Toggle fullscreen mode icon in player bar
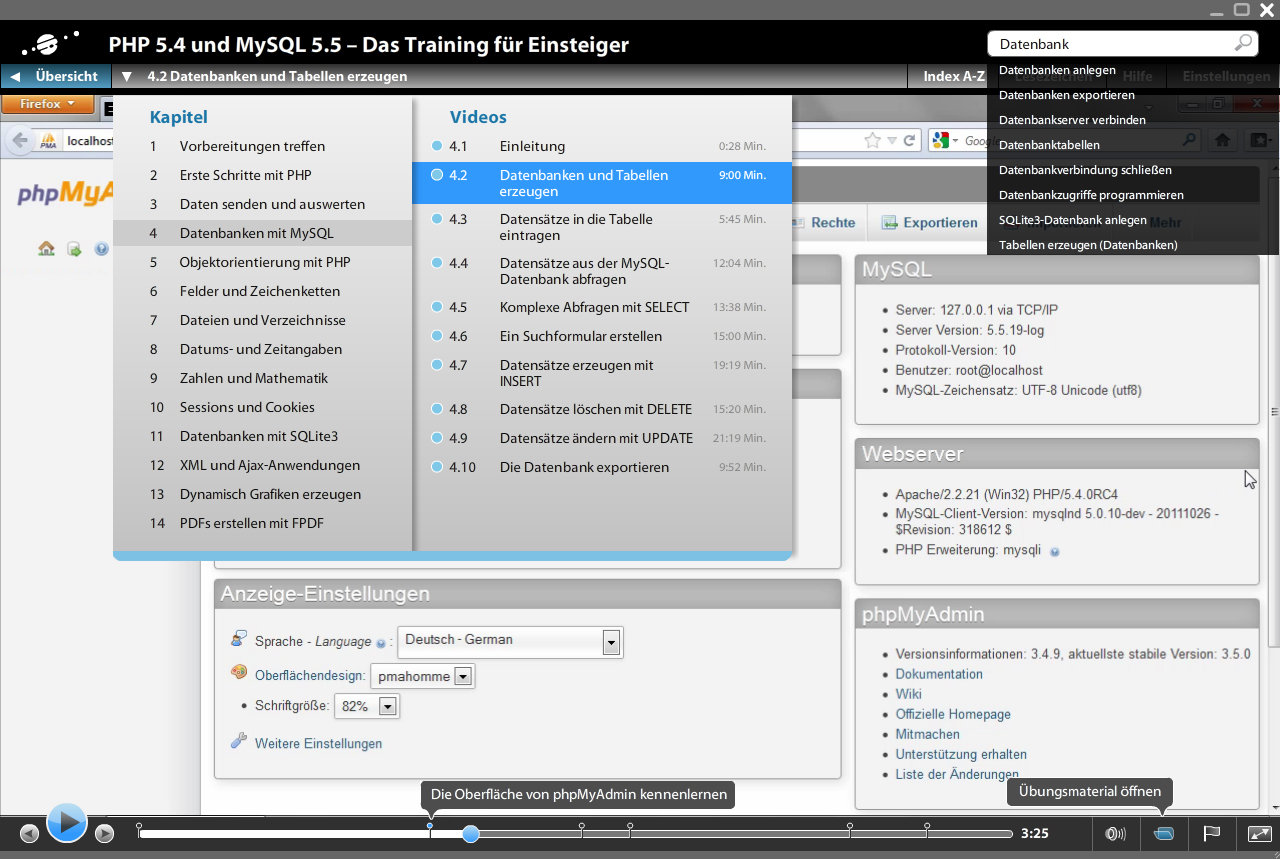This screenshot has width=1280, height=859. [1259, 833]
